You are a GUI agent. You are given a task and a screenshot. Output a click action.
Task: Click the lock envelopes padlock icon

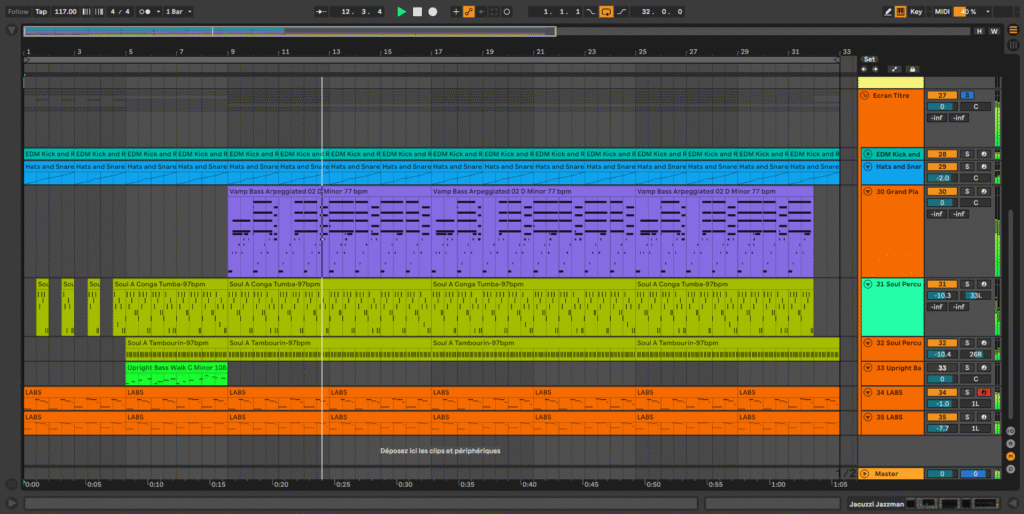(x=912, y=69)
